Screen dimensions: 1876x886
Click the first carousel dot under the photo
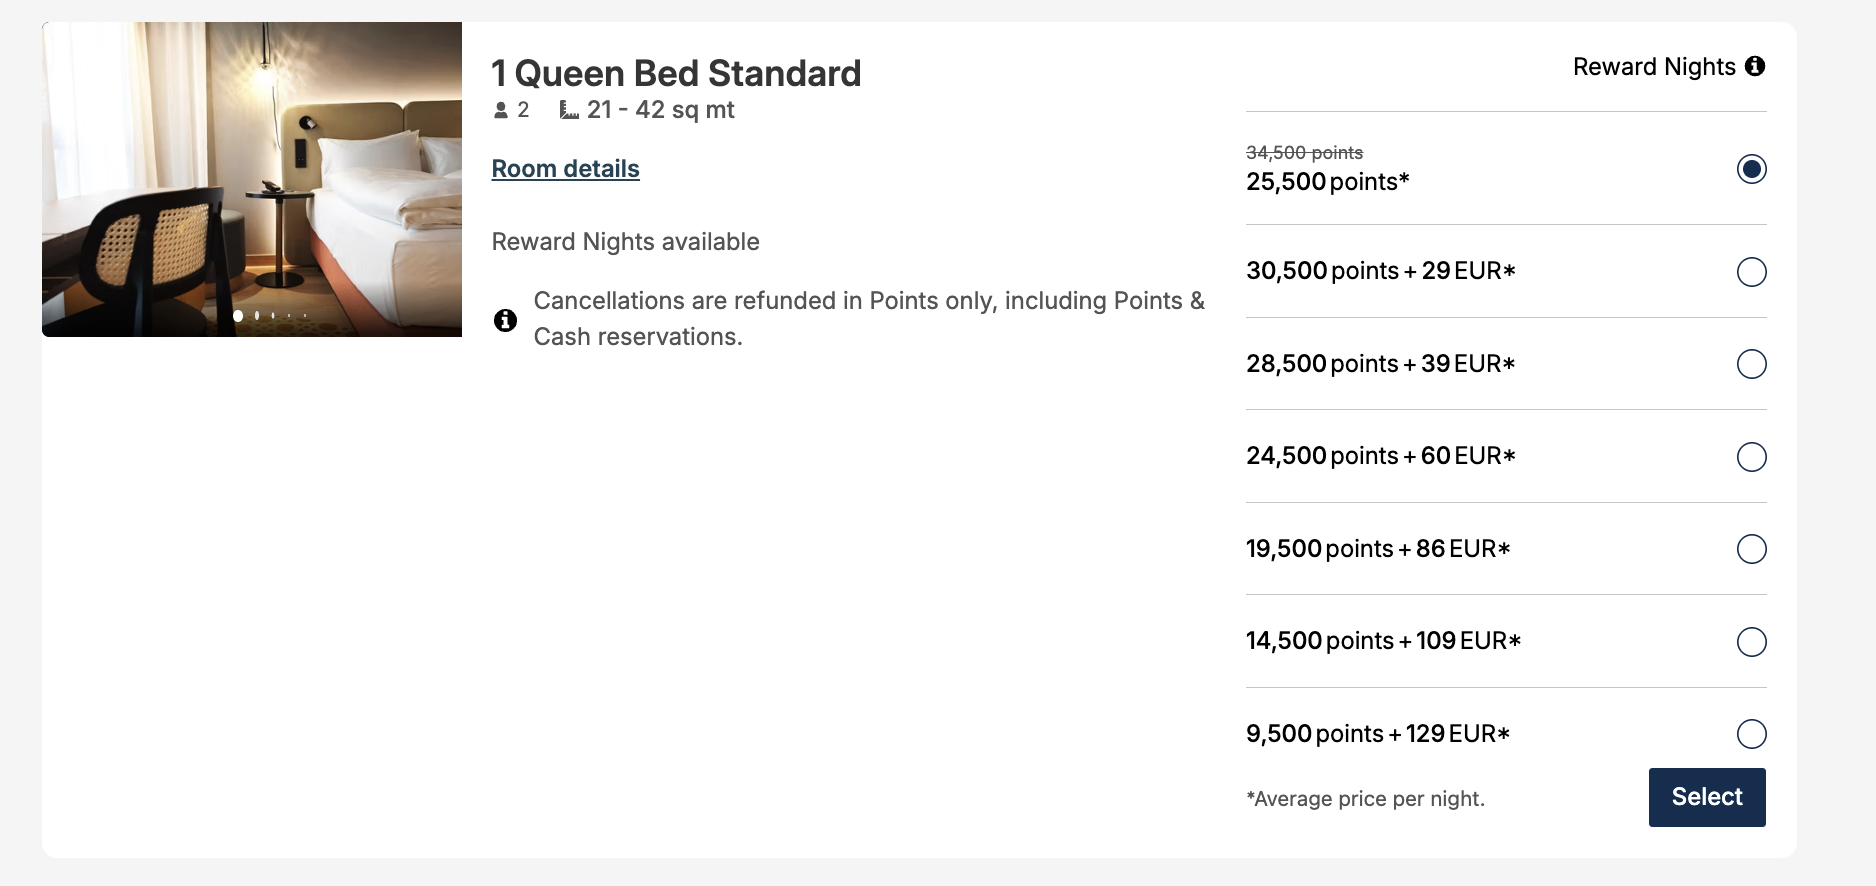point(238,316)
